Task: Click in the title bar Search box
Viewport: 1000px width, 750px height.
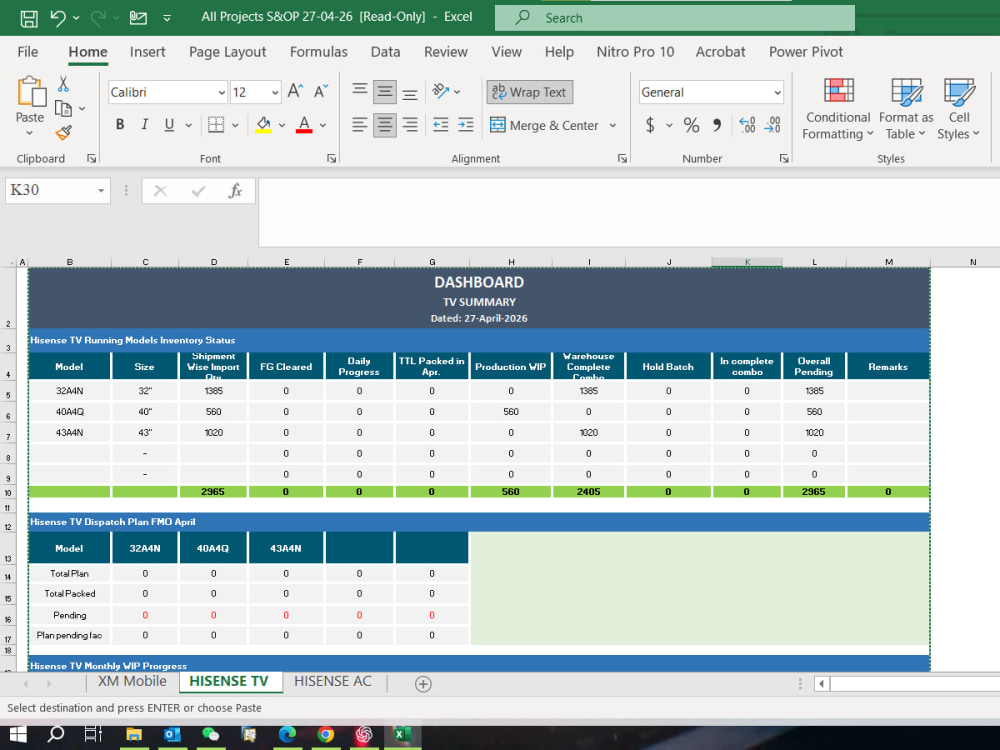Action: pos(675,18)
